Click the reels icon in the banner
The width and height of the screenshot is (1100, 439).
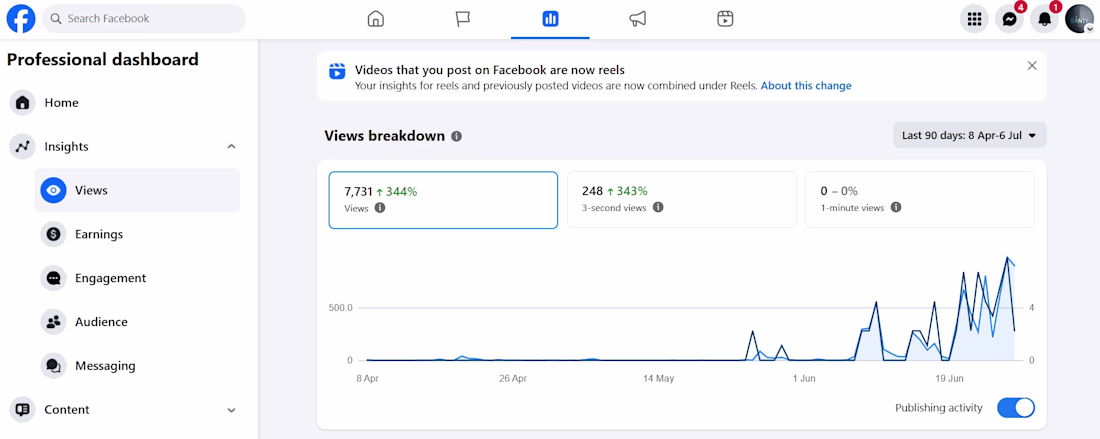(x=337, y=72)
